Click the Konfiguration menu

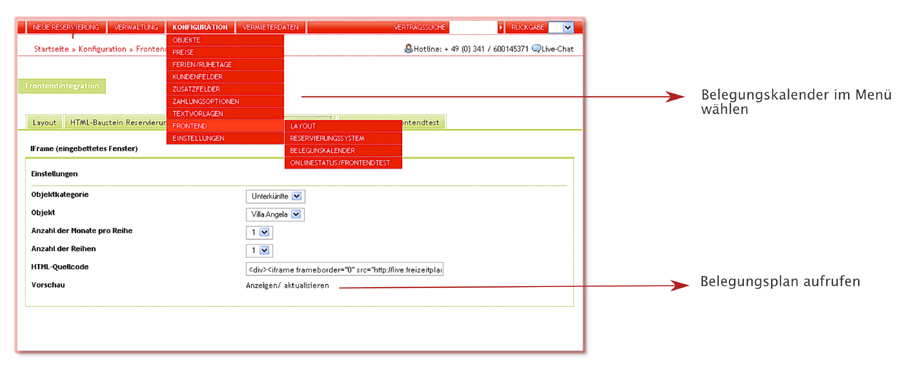[x=200, y=27]
